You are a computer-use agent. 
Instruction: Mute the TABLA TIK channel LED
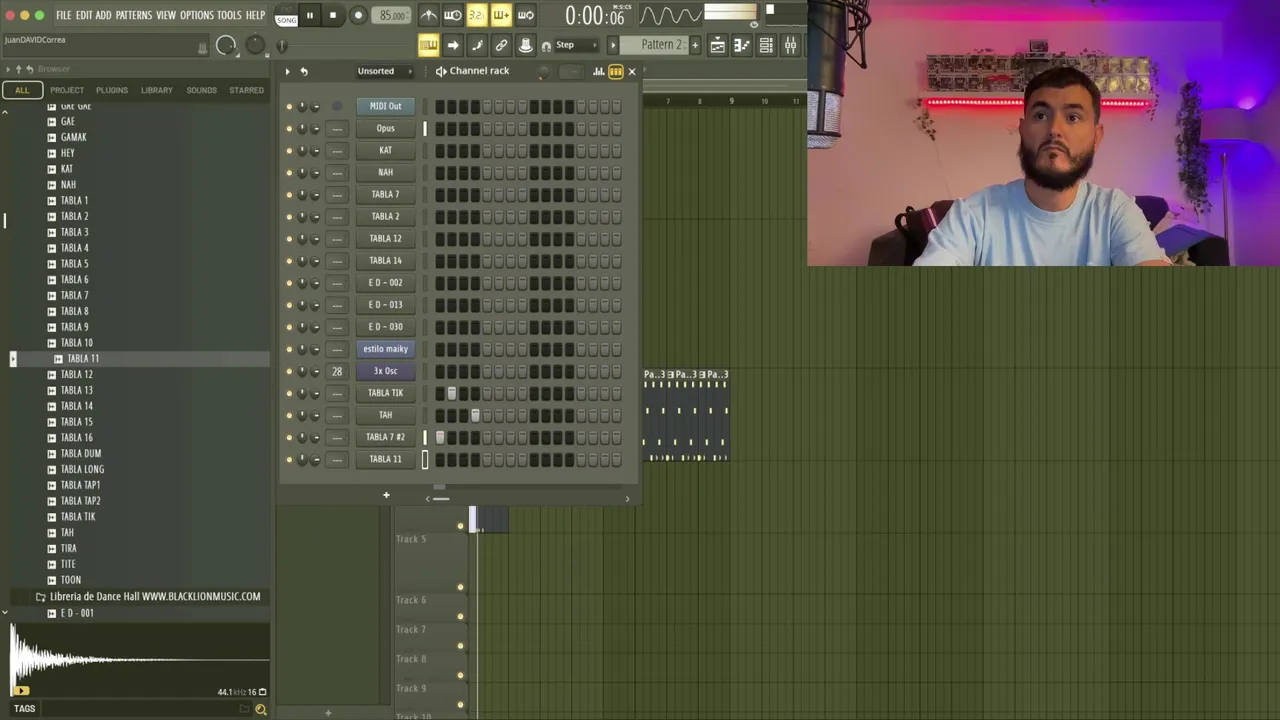(x=289, y=393)
